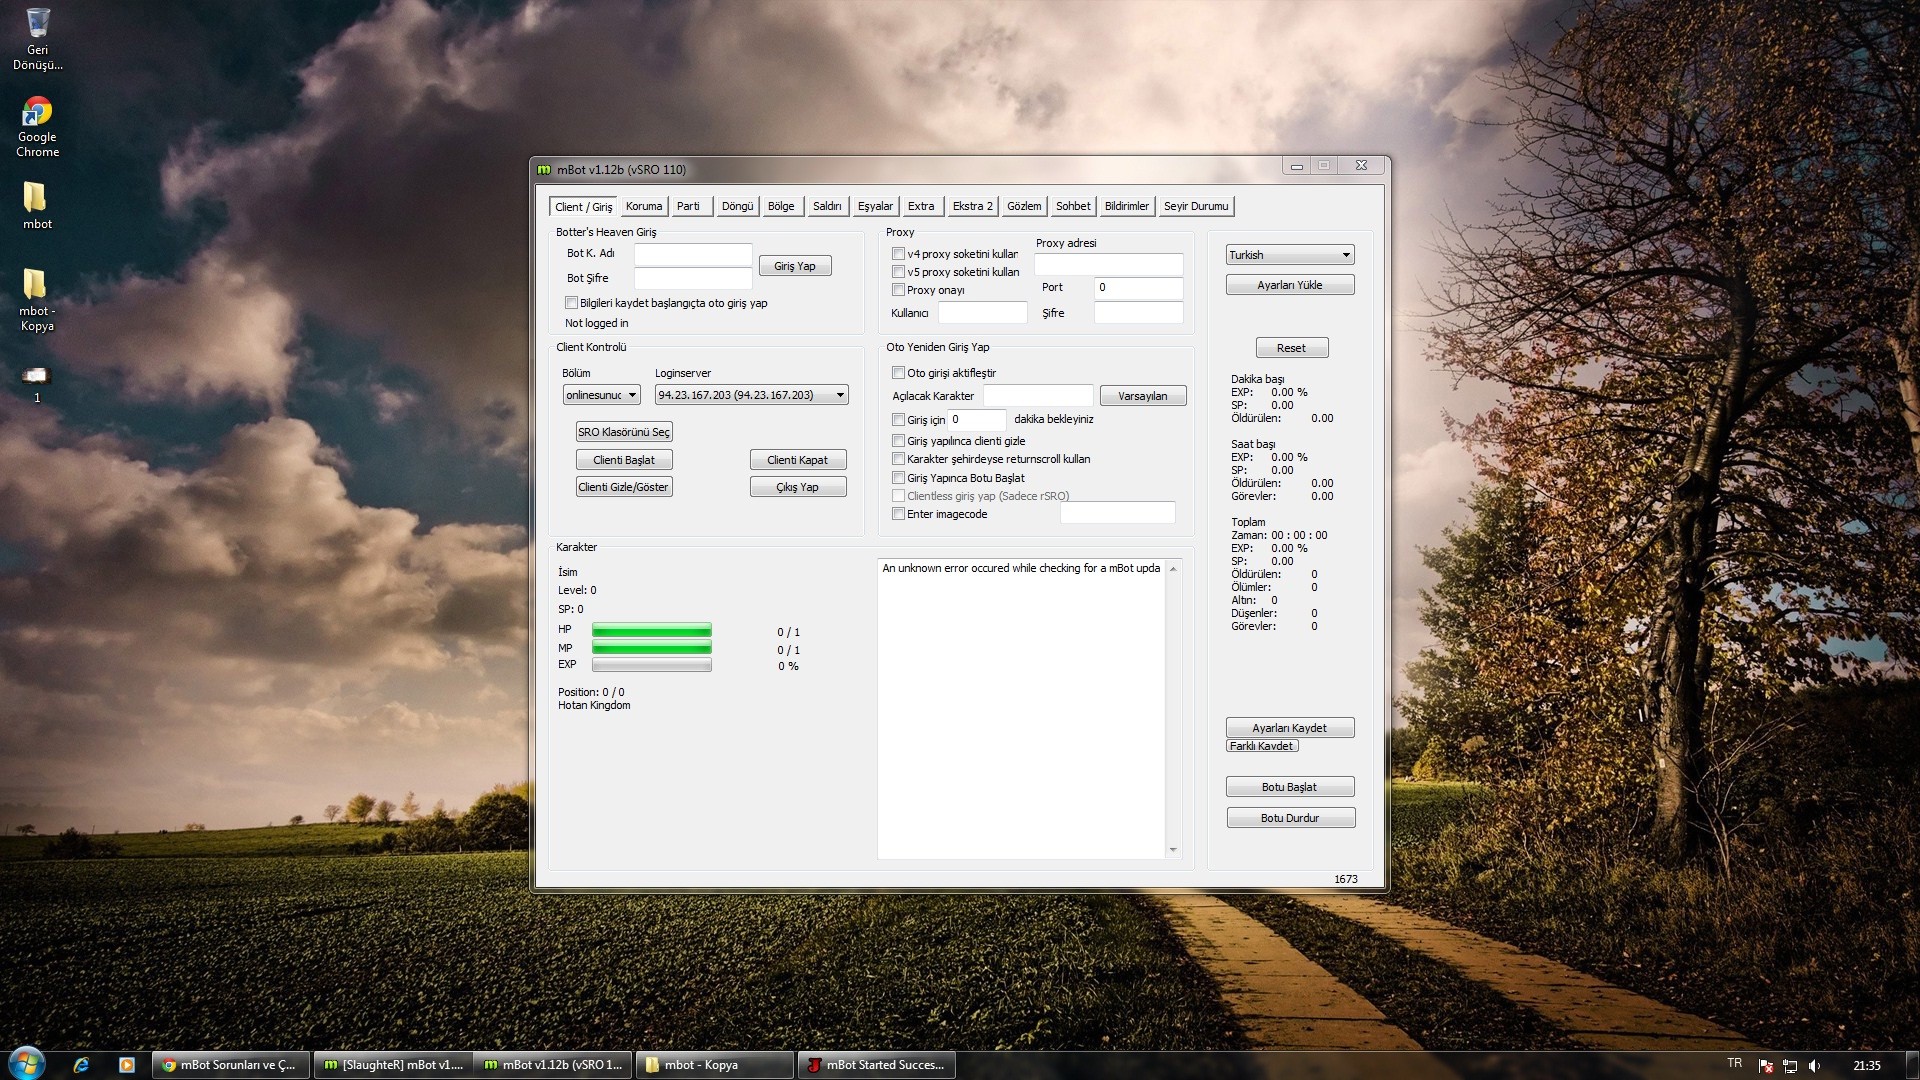This screenshot has width=1920, height=1080.
Task: Start the bot with Botu Başlat
Action: point(1290,787)
